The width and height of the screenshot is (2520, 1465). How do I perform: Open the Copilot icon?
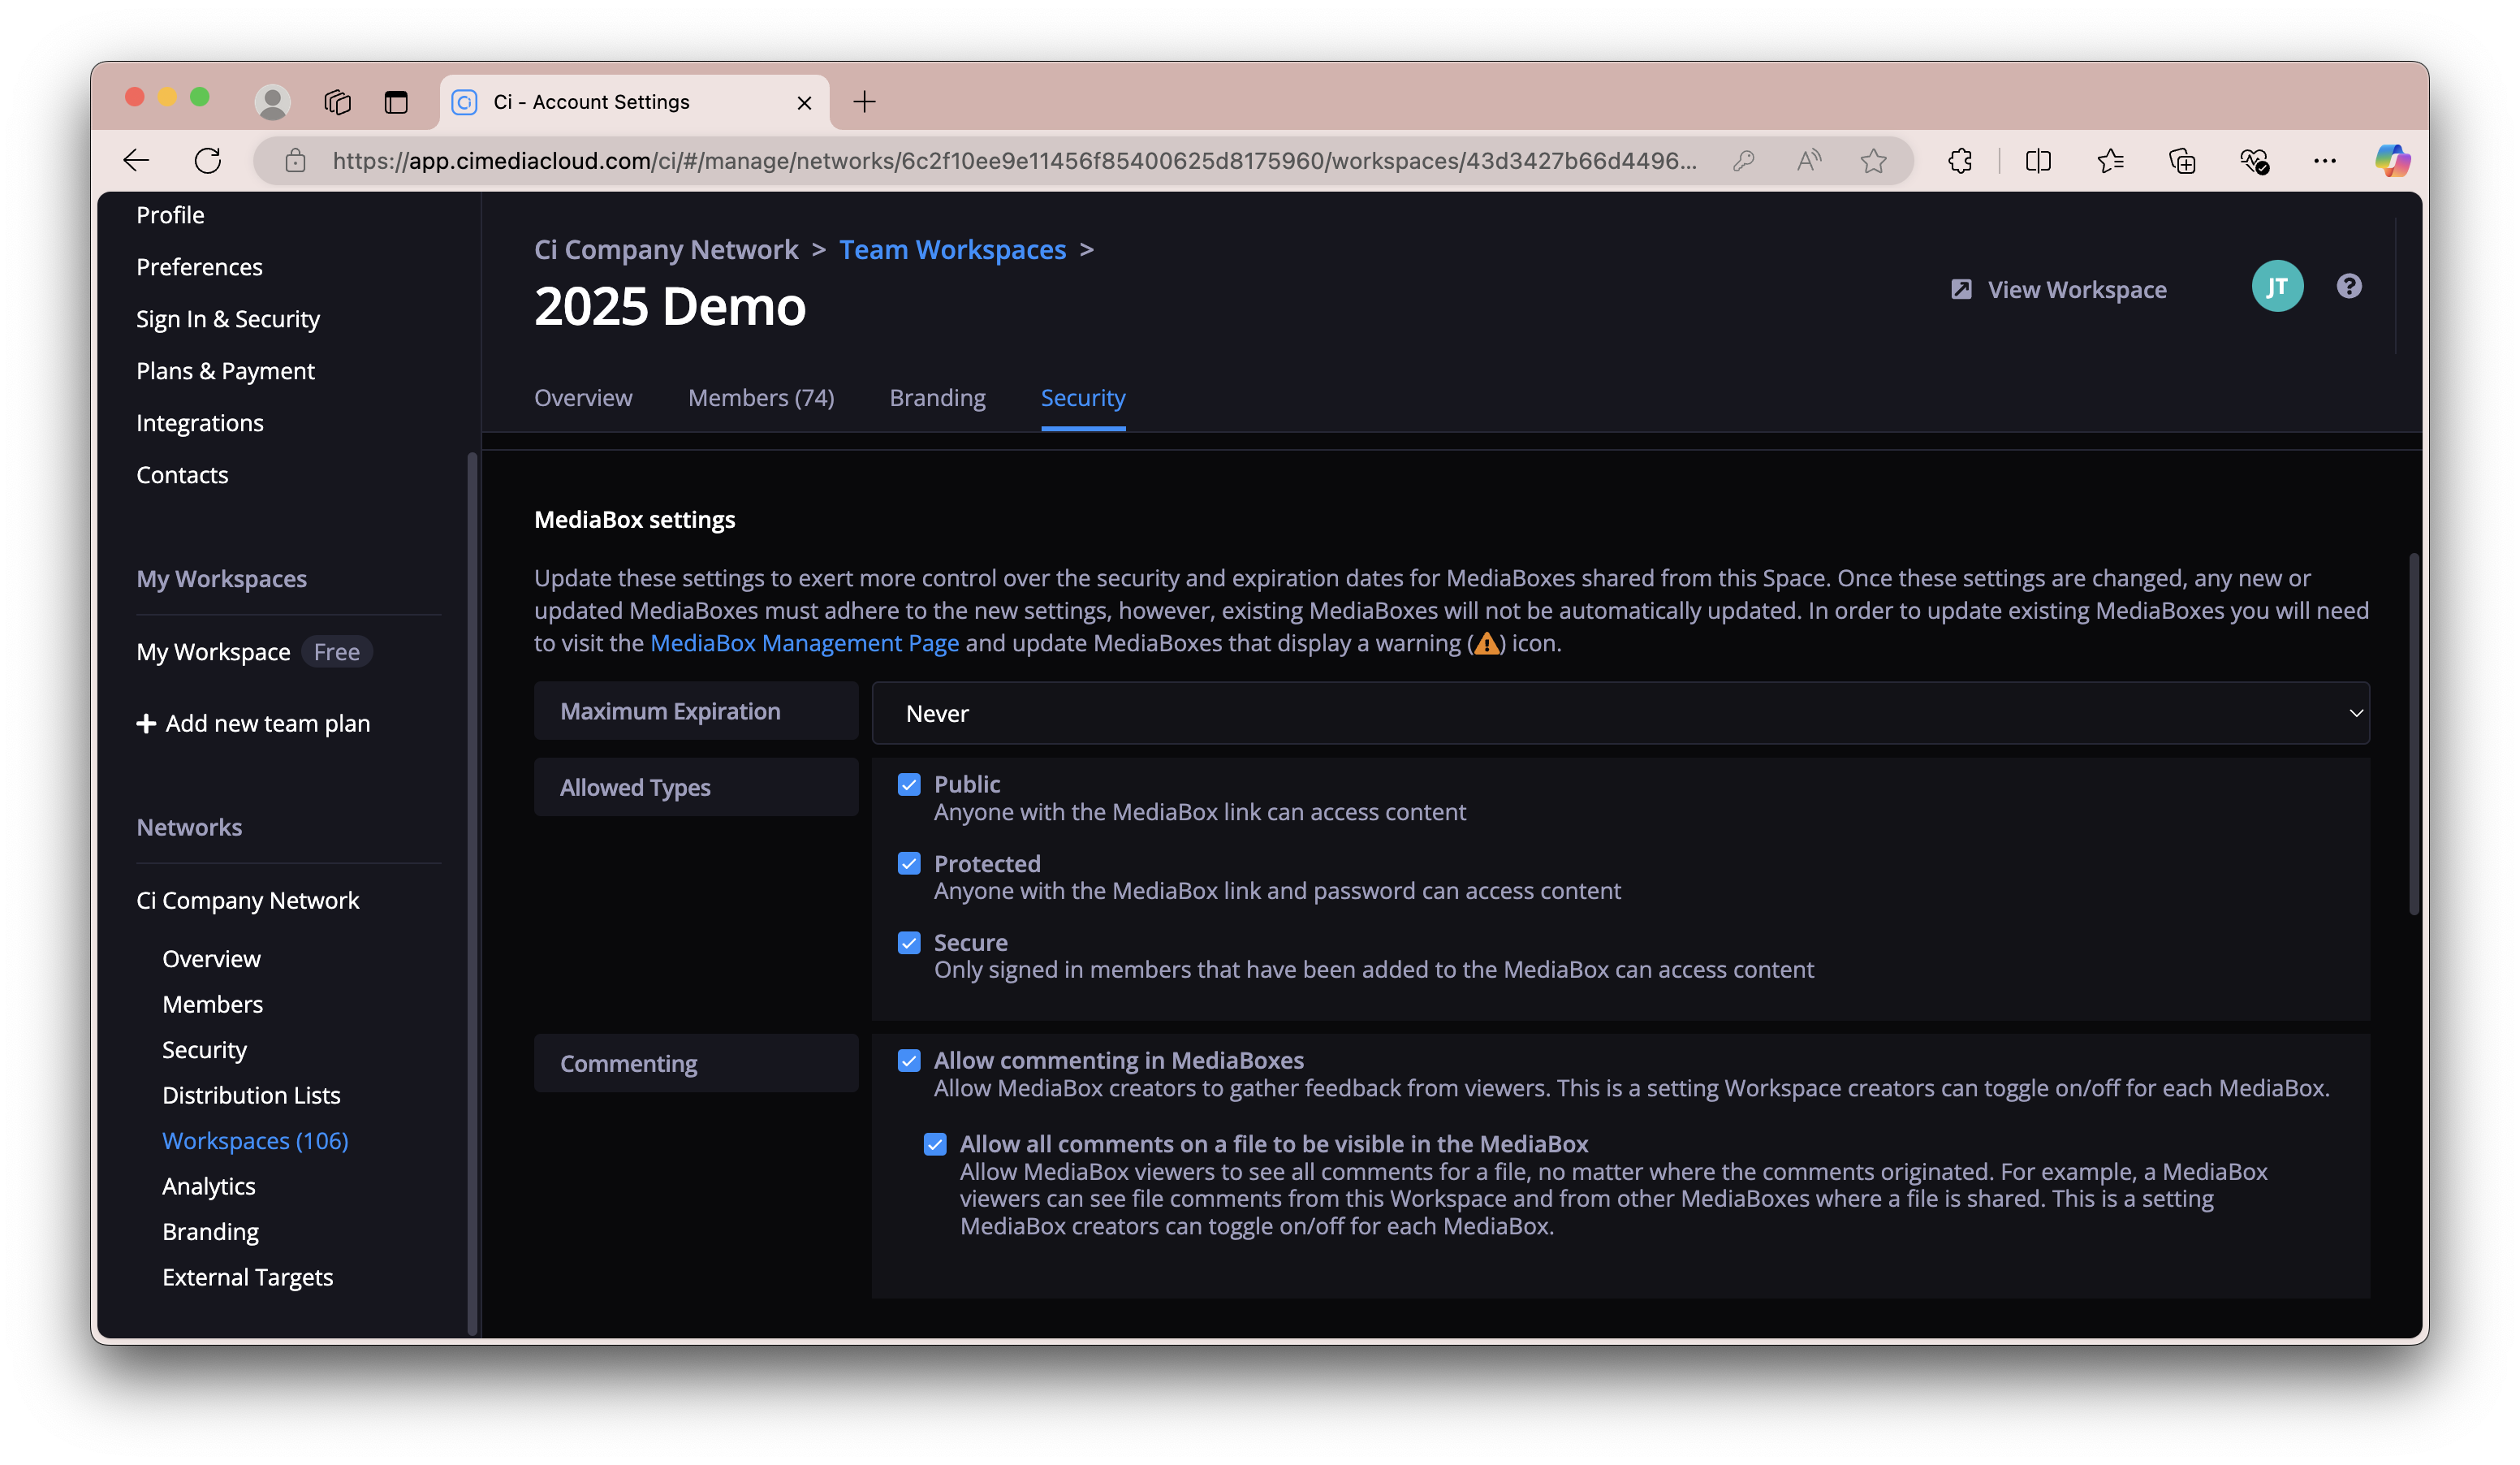tap(2393, 160)
